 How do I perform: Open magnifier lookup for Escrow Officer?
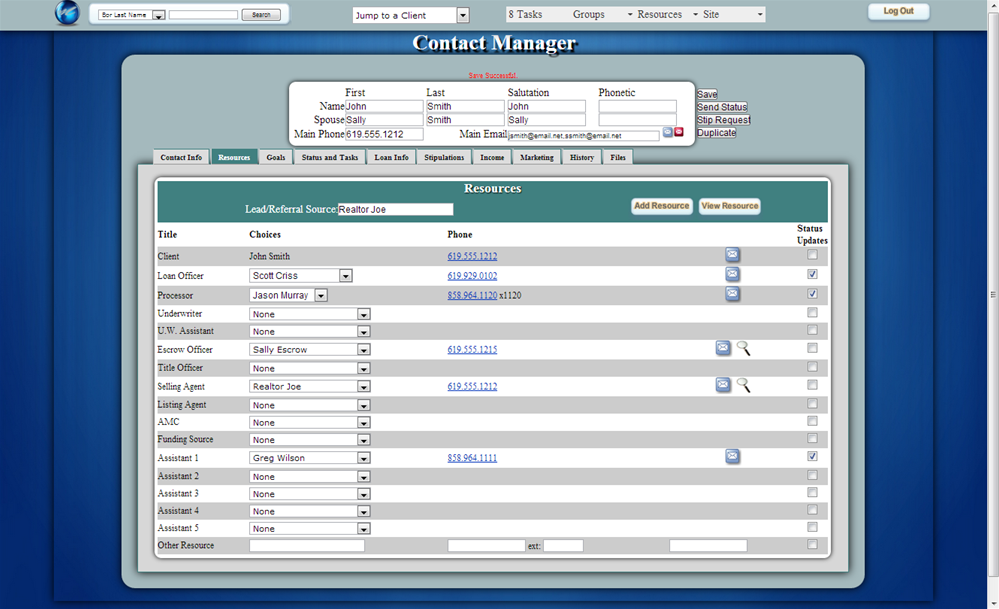(x=743, y=348)
